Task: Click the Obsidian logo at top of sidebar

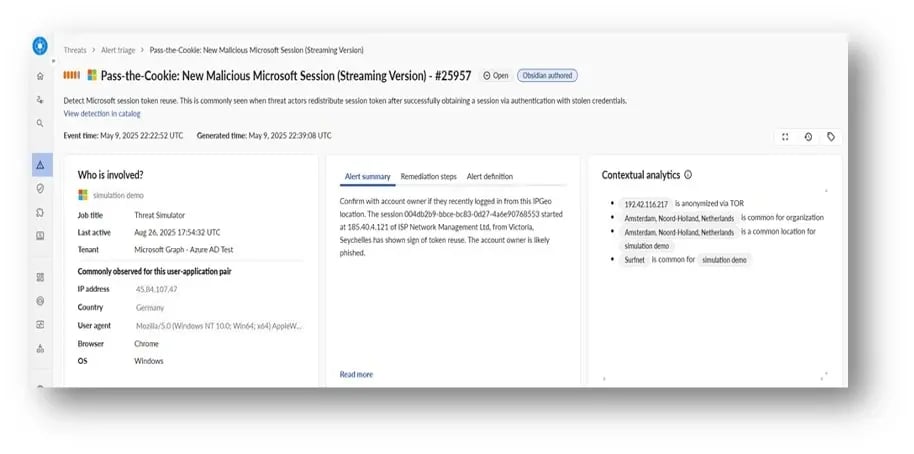Action: (x=40, y=46)
